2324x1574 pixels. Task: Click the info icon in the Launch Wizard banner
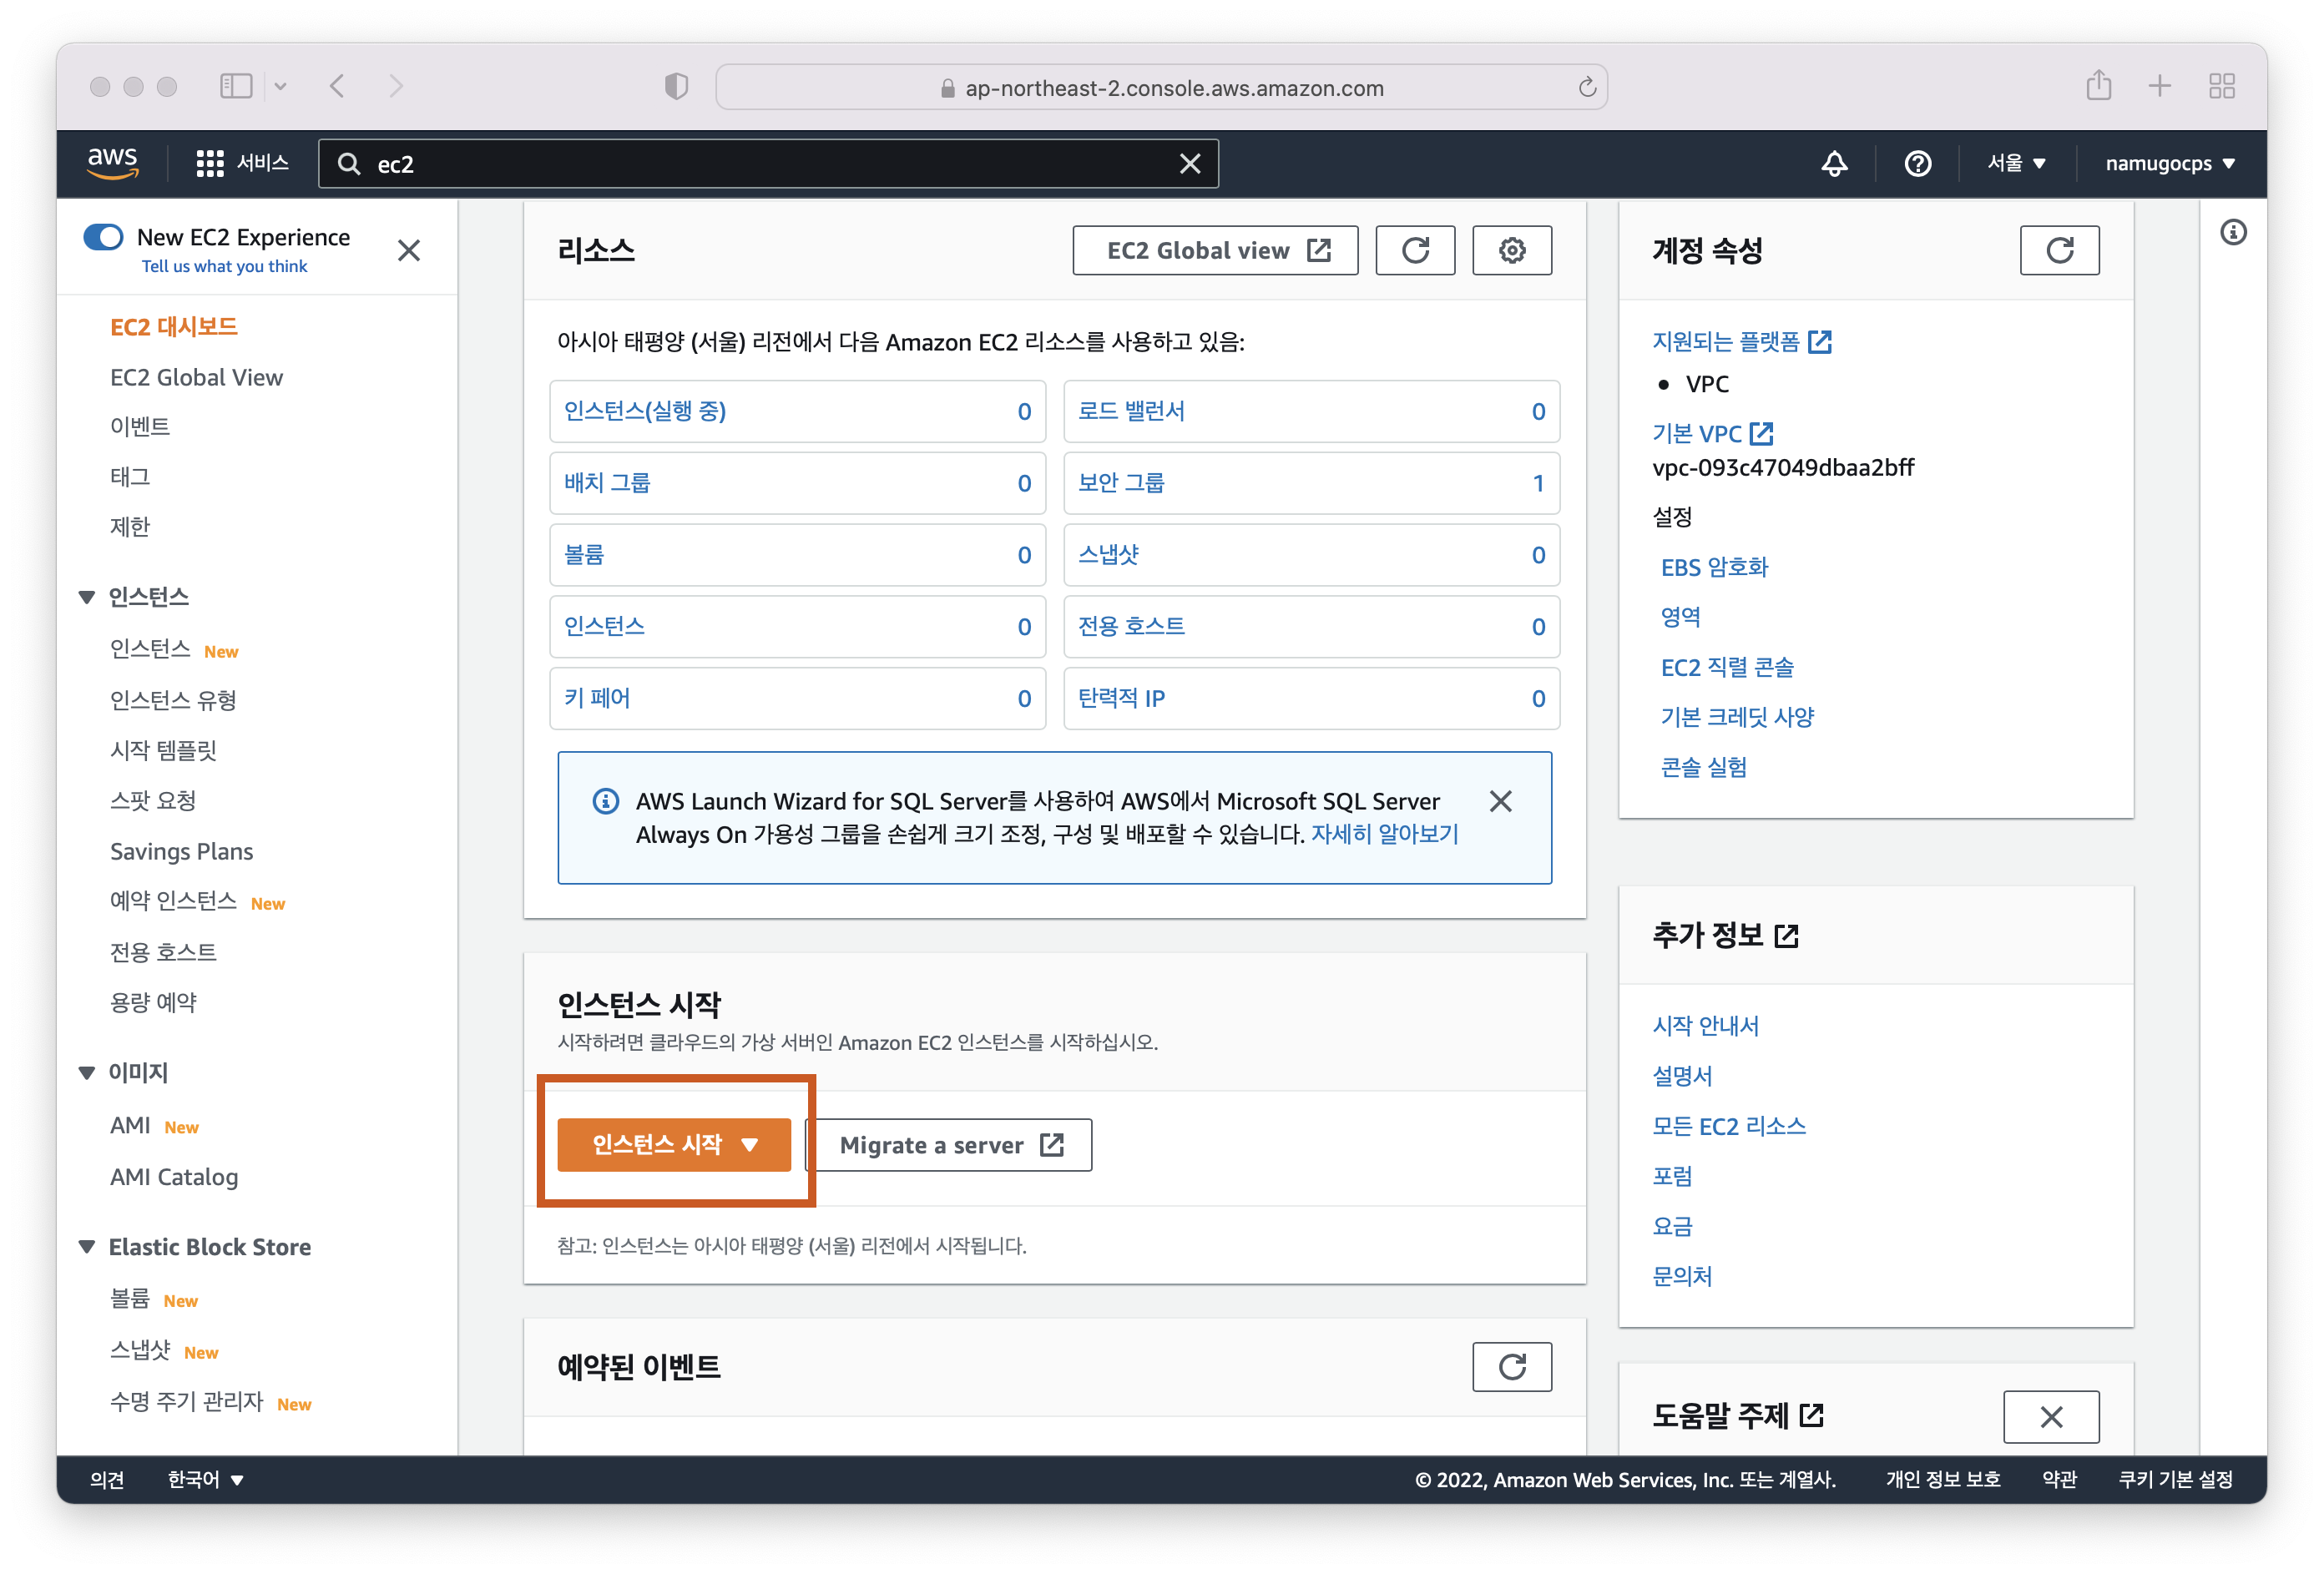(605, 801)
